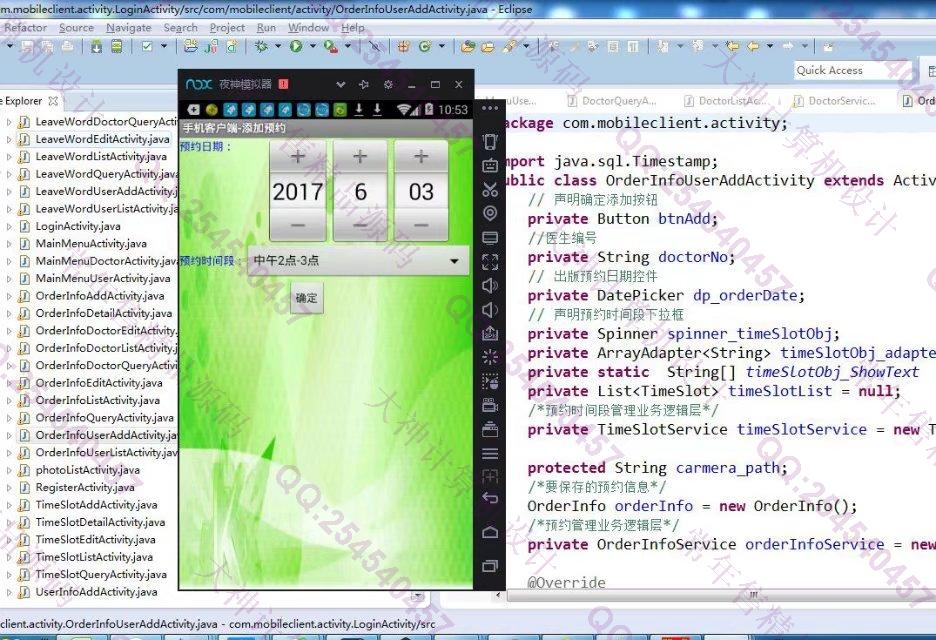Click the Nox sidebar three-dots more icon

[490, 109]
